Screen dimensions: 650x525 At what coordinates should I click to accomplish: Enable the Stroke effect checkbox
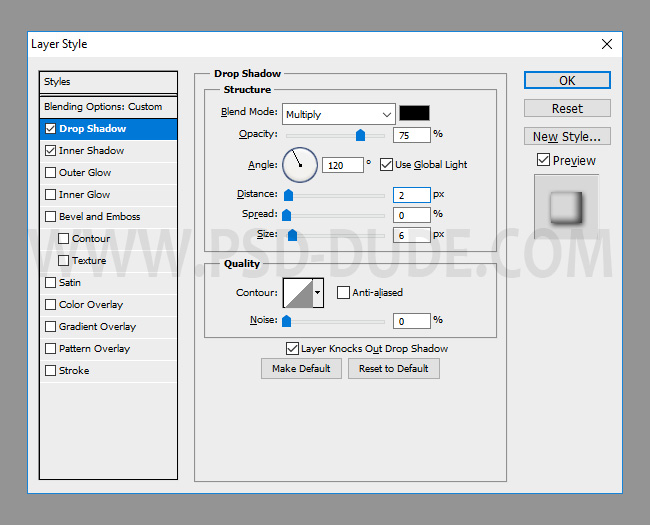click(51, 371)
